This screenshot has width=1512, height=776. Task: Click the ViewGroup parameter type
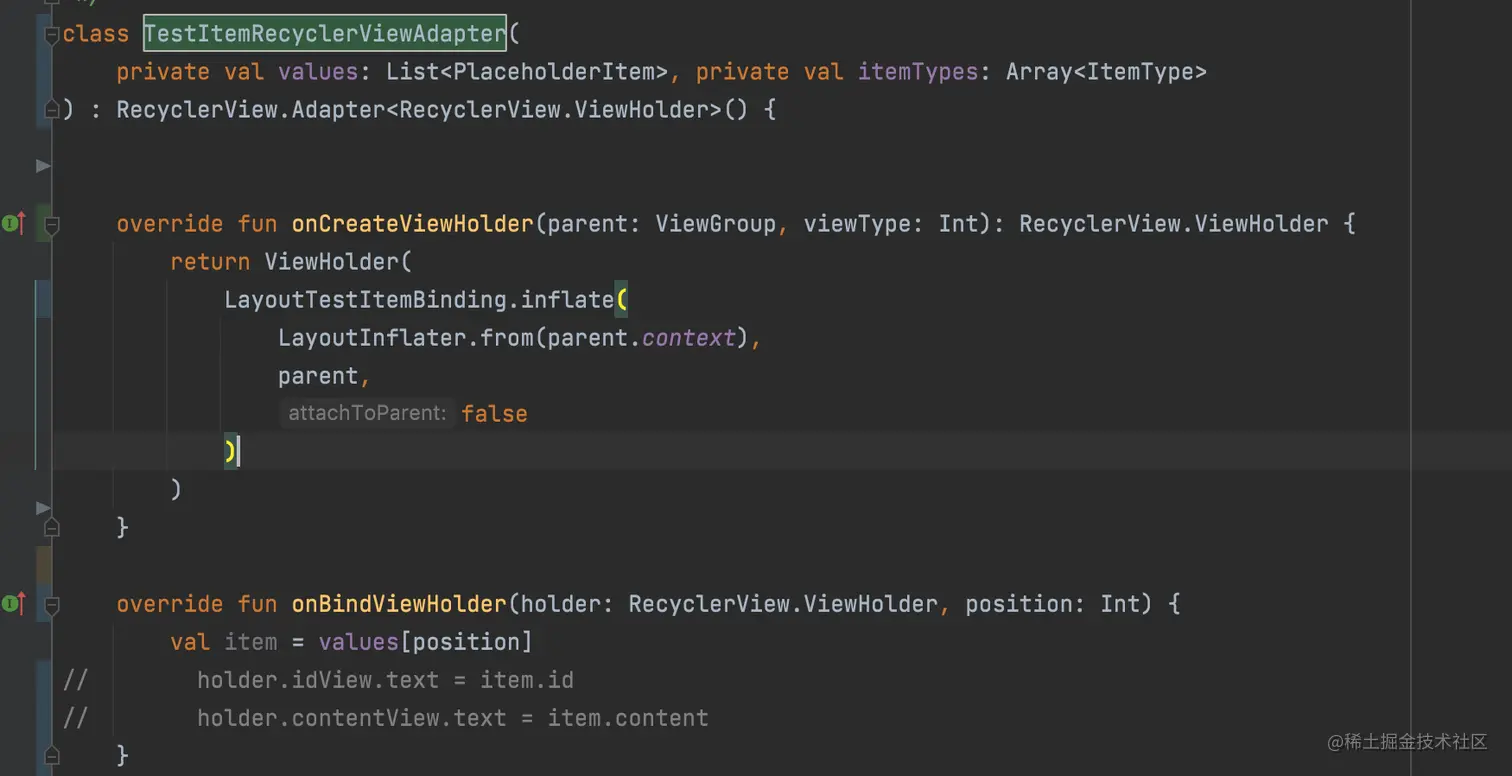(x=715, y=224)
